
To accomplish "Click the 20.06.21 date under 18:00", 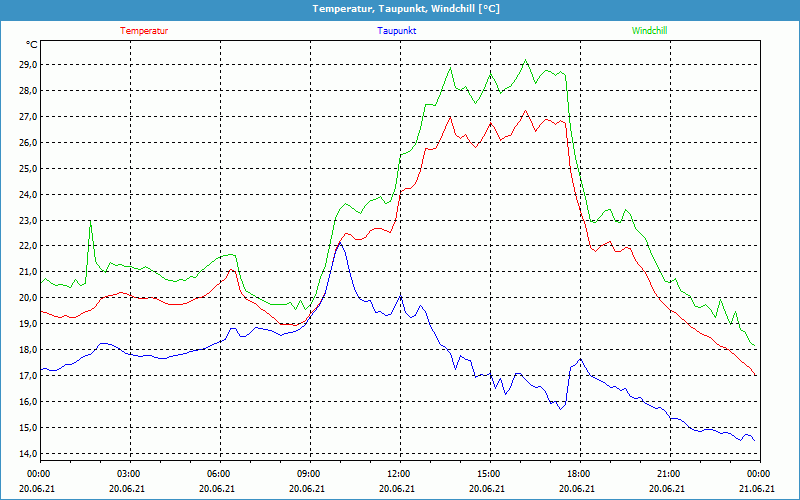I will (x=577, y=489).
